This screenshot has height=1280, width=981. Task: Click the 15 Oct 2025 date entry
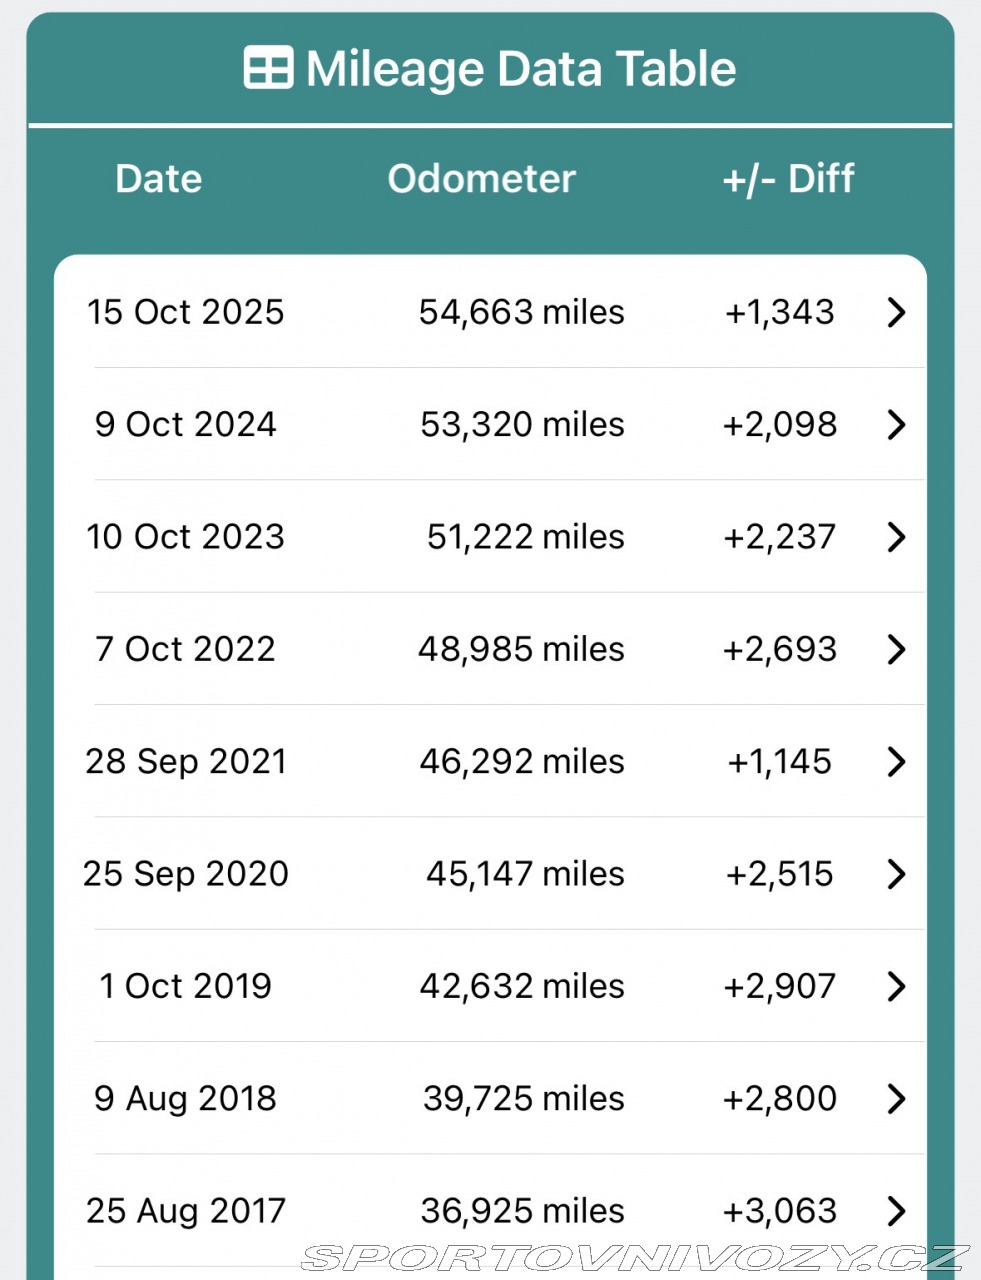[x=185, y=312]
